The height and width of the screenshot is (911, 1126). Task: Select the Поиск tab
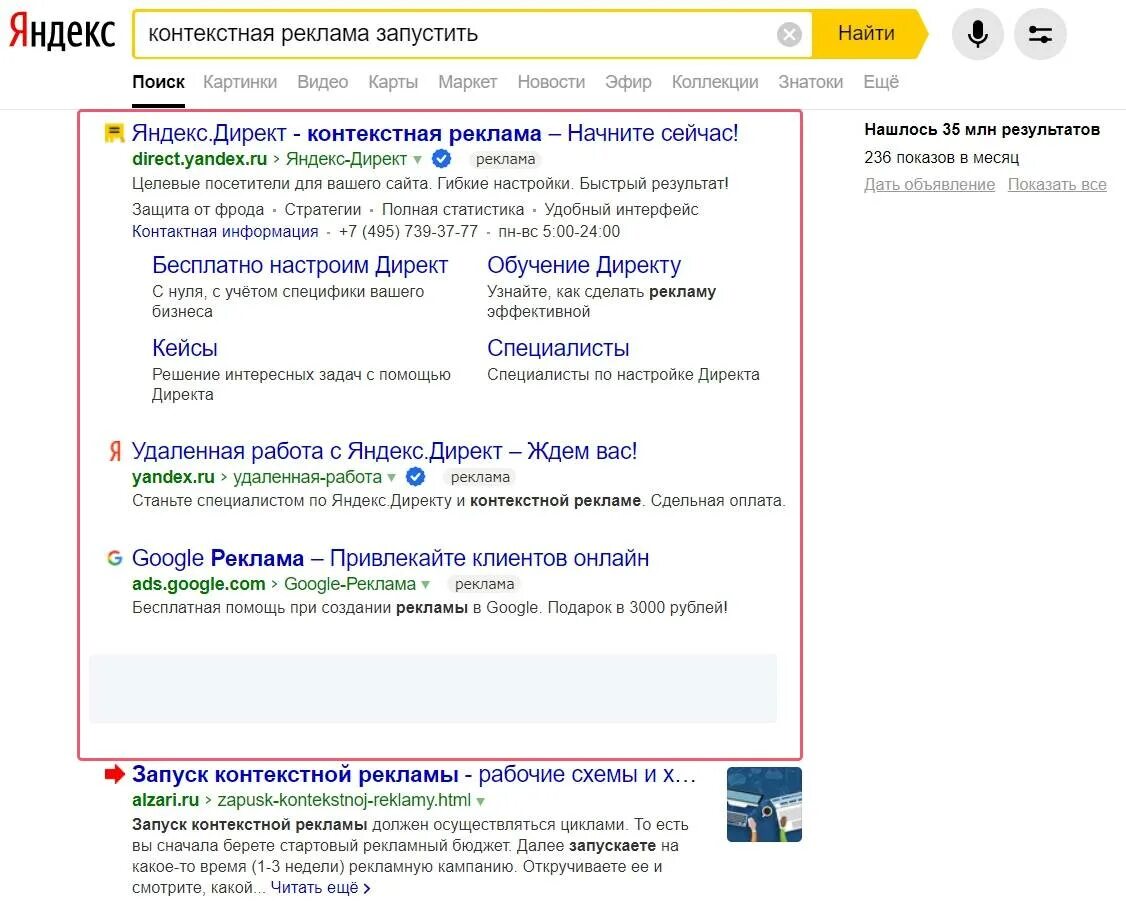click(x=159, y=82)
